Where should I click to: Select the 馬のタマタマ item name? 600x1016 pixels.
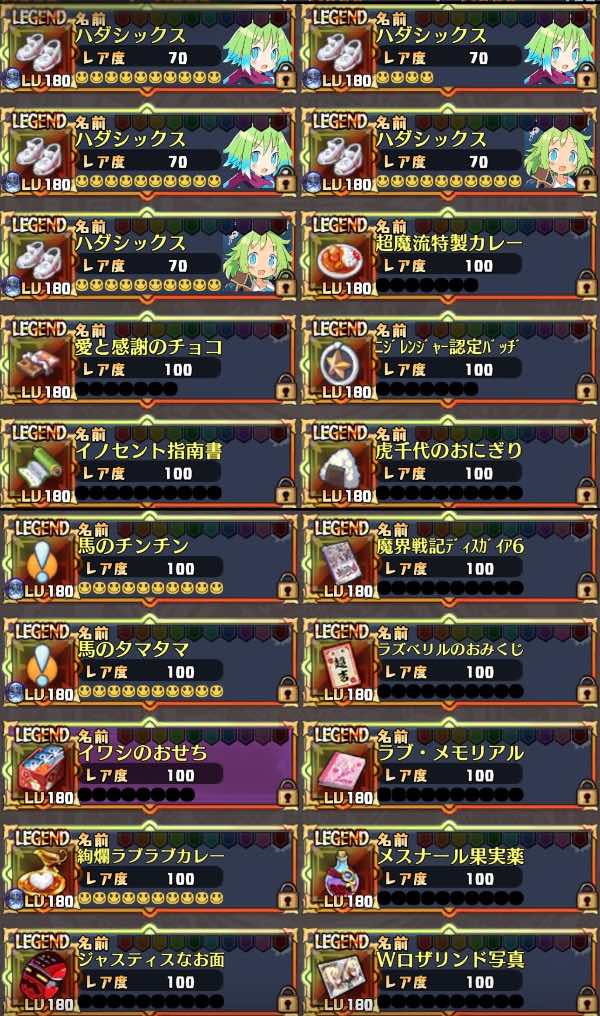(x=133, y=649)
